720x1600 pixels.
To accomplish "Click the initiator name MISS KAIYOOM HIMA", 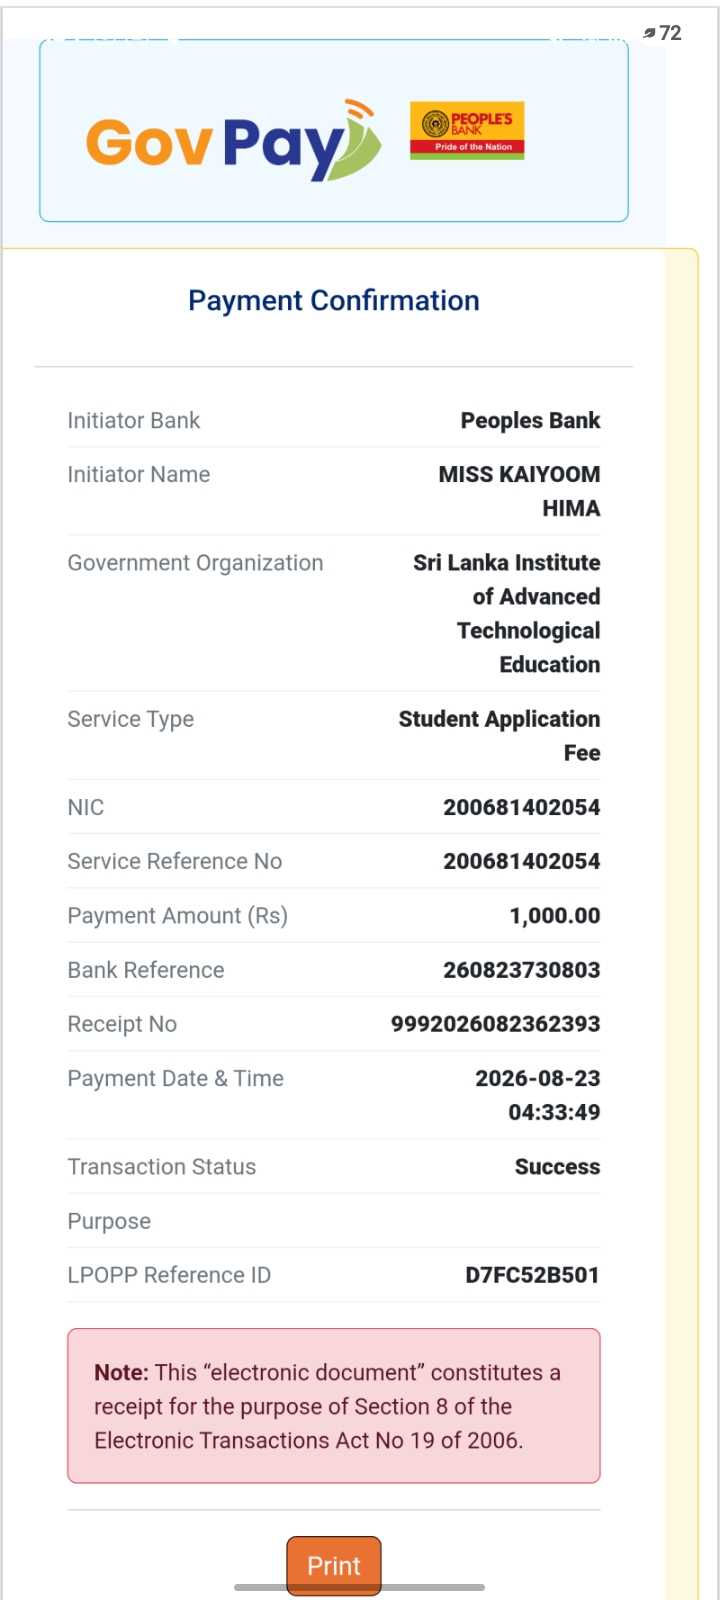I will [x=519, y=491].
